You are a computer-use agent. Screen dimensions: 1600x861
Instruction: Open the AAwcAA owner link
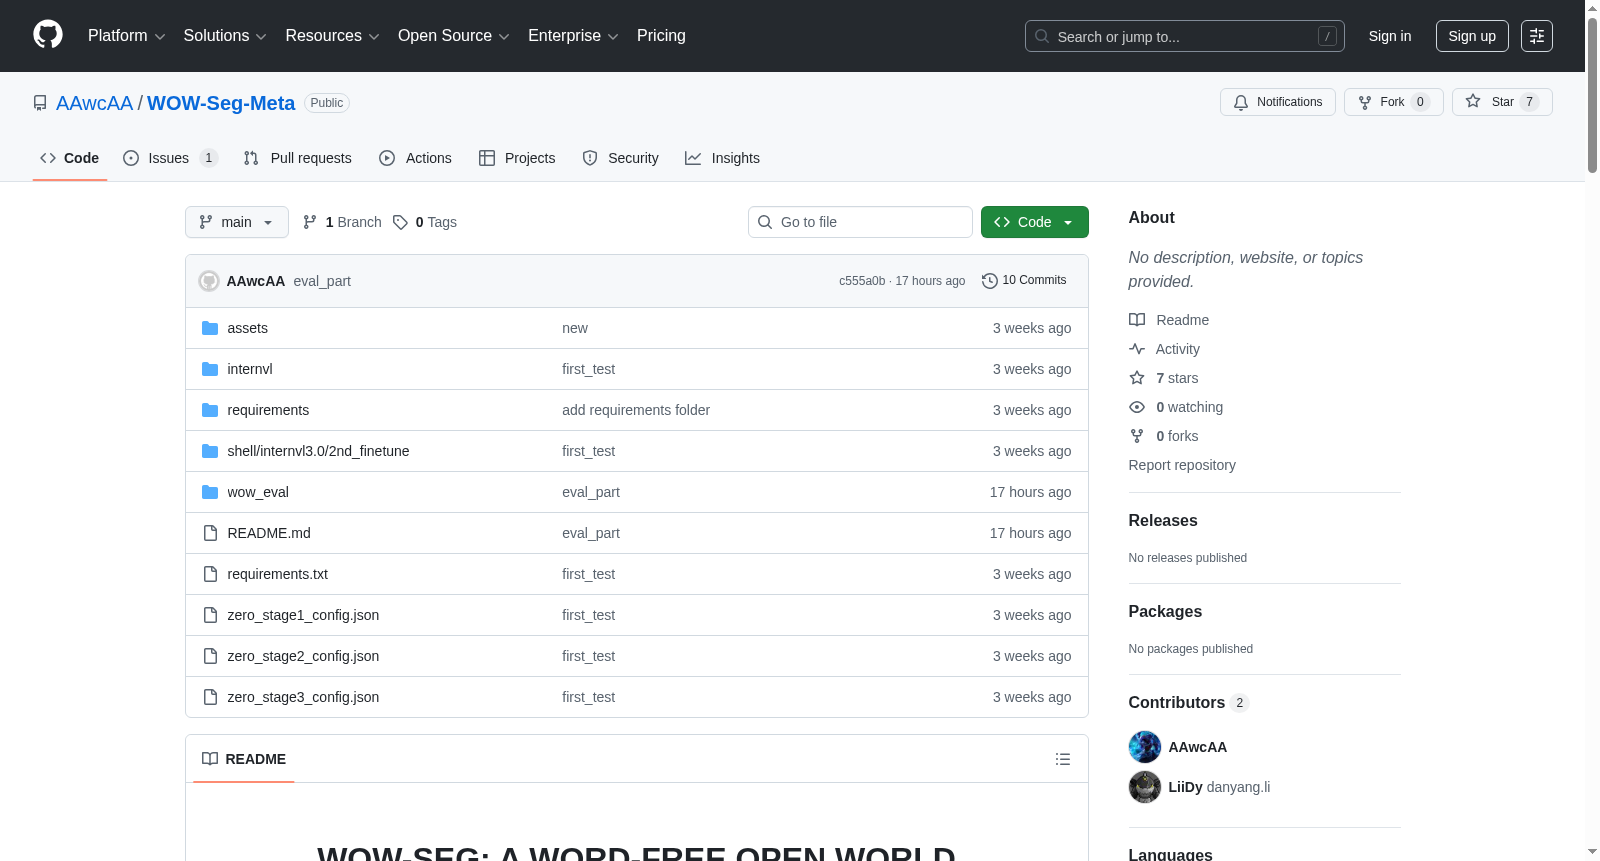click(x=94, y=103)
